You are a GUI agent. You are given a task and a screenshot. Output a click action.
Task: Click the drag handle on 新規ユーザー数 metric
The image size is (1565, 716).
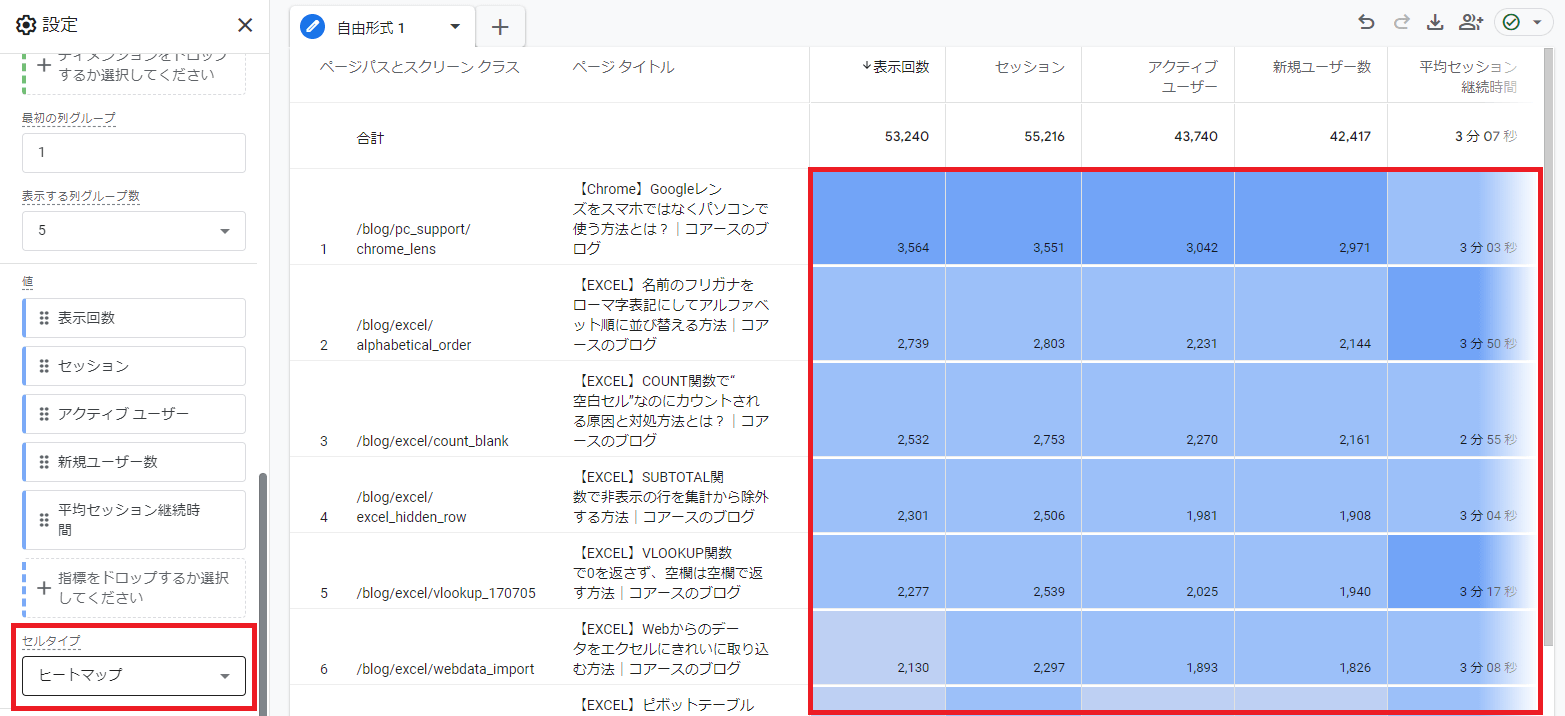[x=43, y=462]
